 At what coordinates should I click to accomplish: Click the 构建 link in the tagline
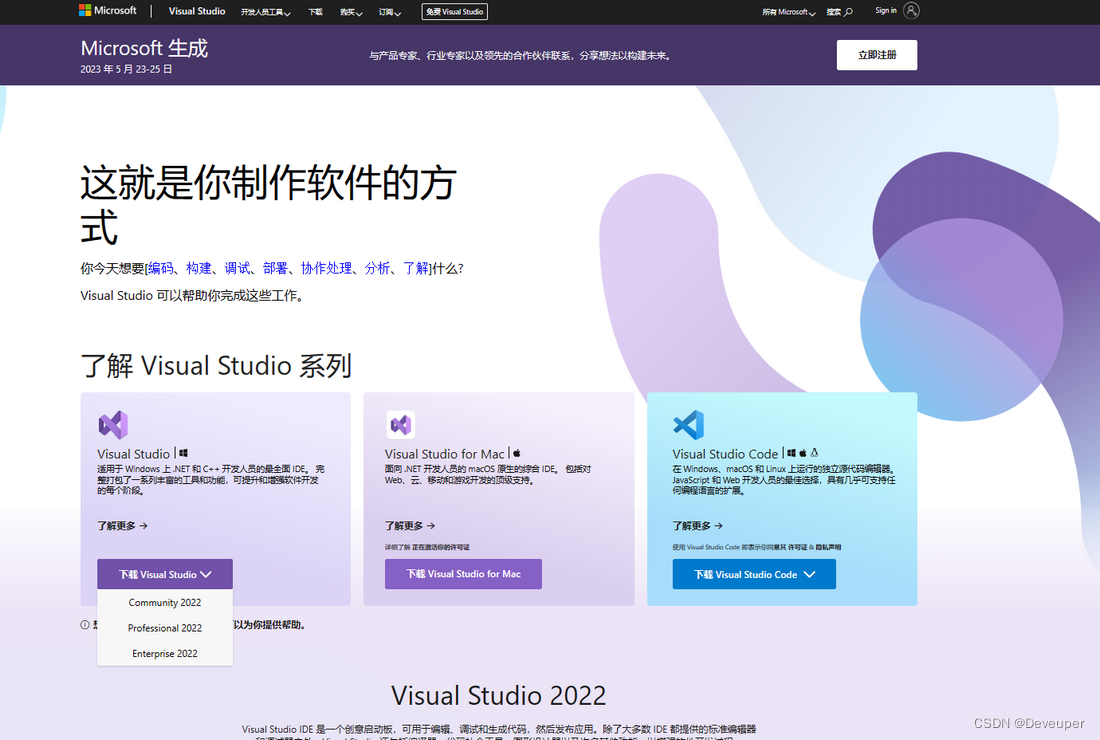(199, 268)
